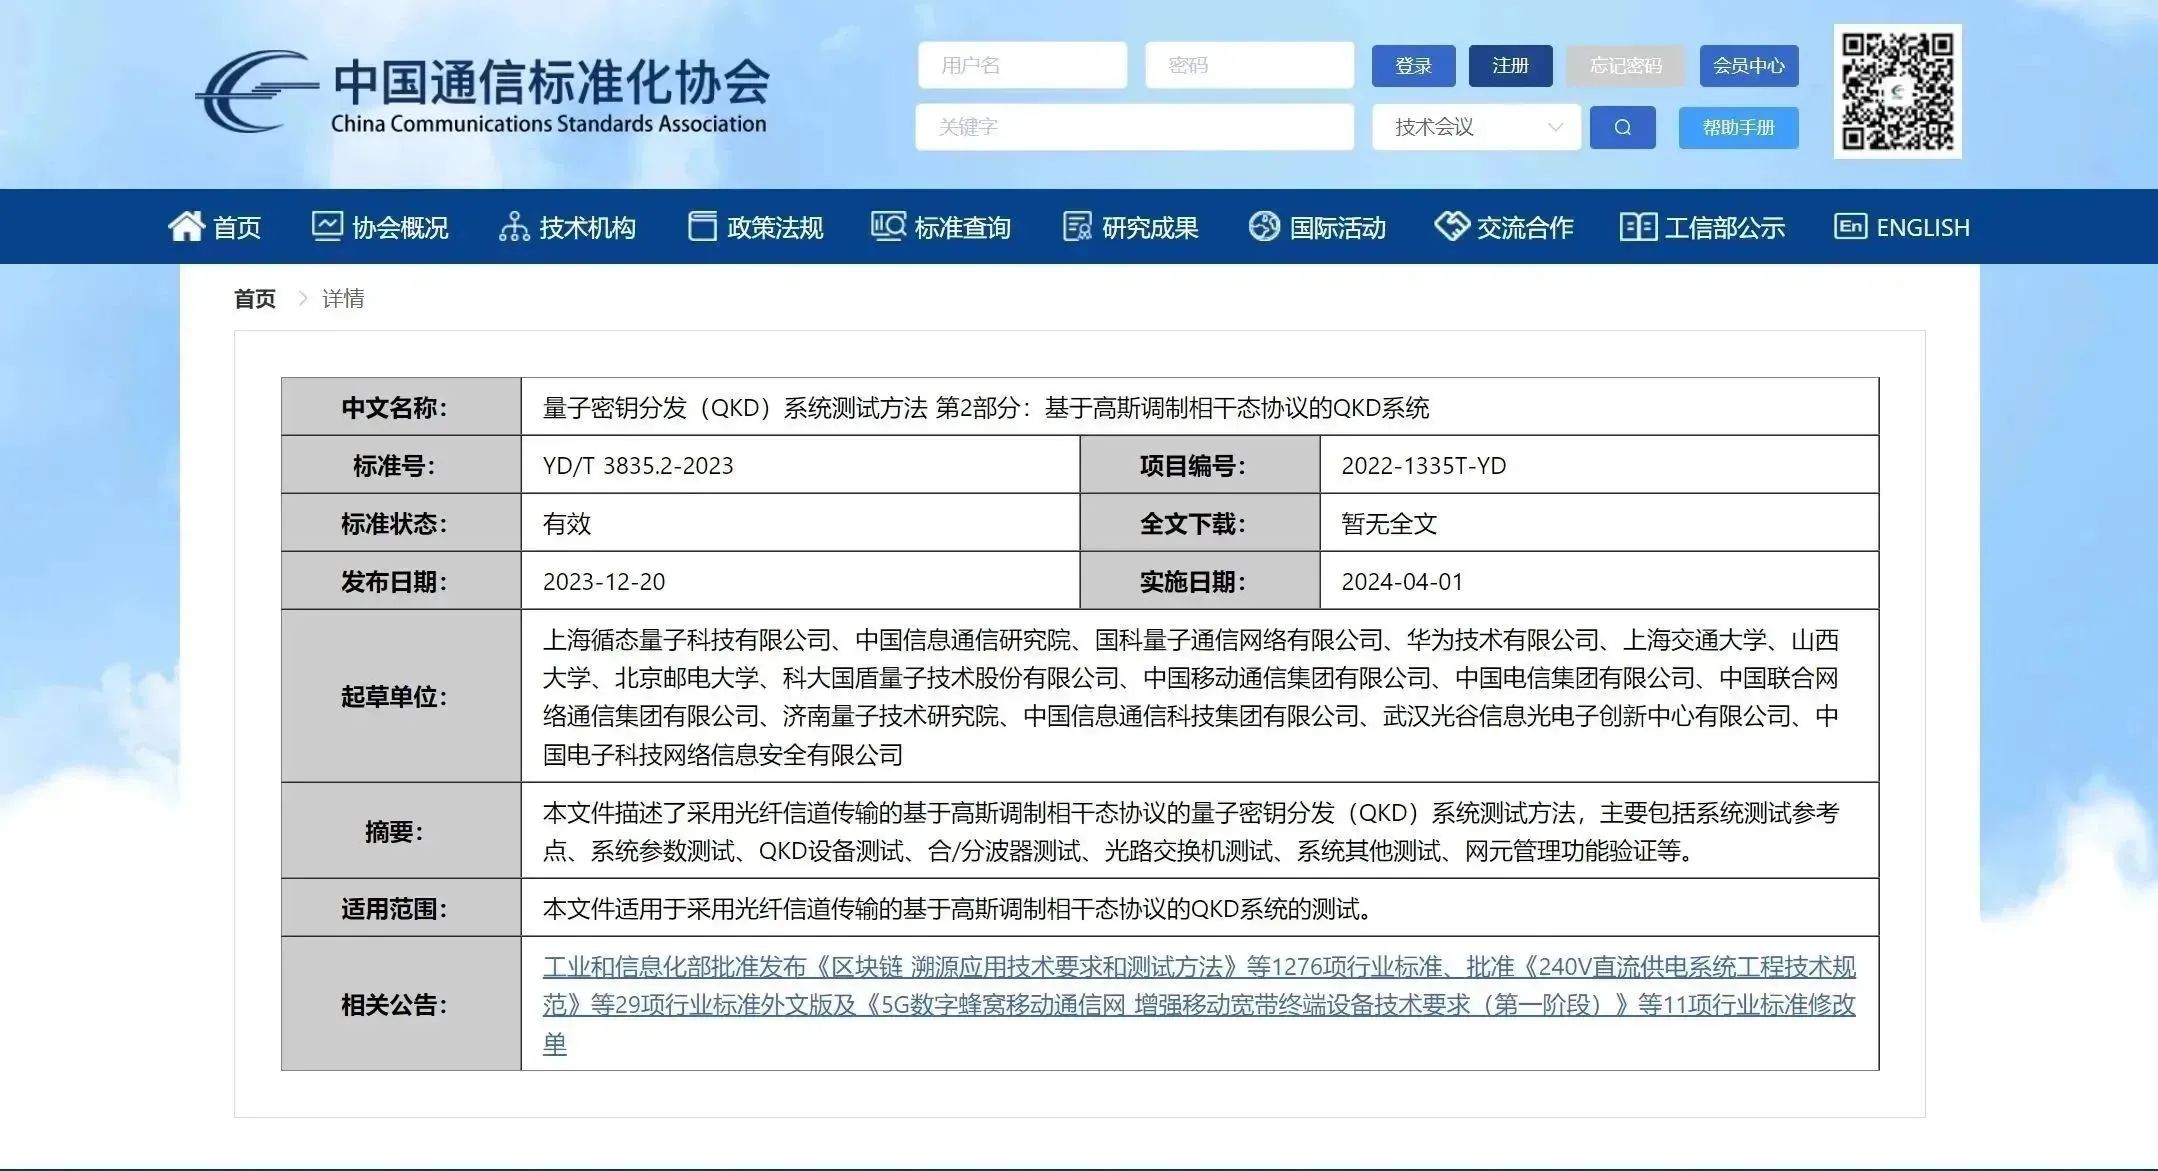2158x1171 pixels.
Task: Click the 起草单位 label cell
Action: point(401,696)
